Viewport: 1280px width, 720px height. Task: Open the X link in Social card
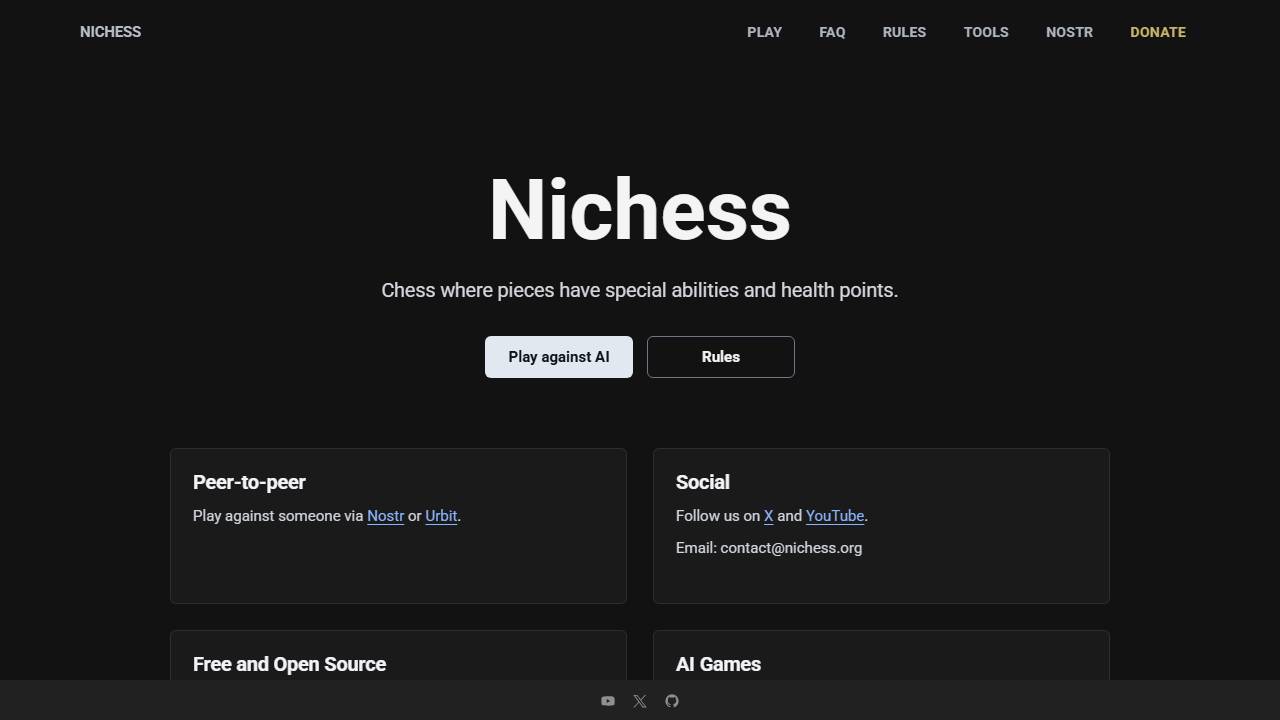(769, 516)
